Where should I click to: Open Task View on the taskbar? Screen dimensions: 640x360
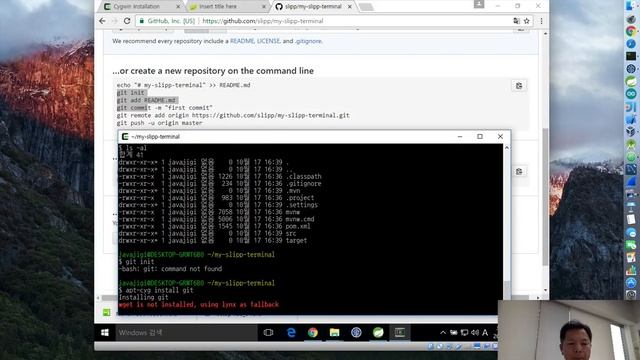(268, 333)
